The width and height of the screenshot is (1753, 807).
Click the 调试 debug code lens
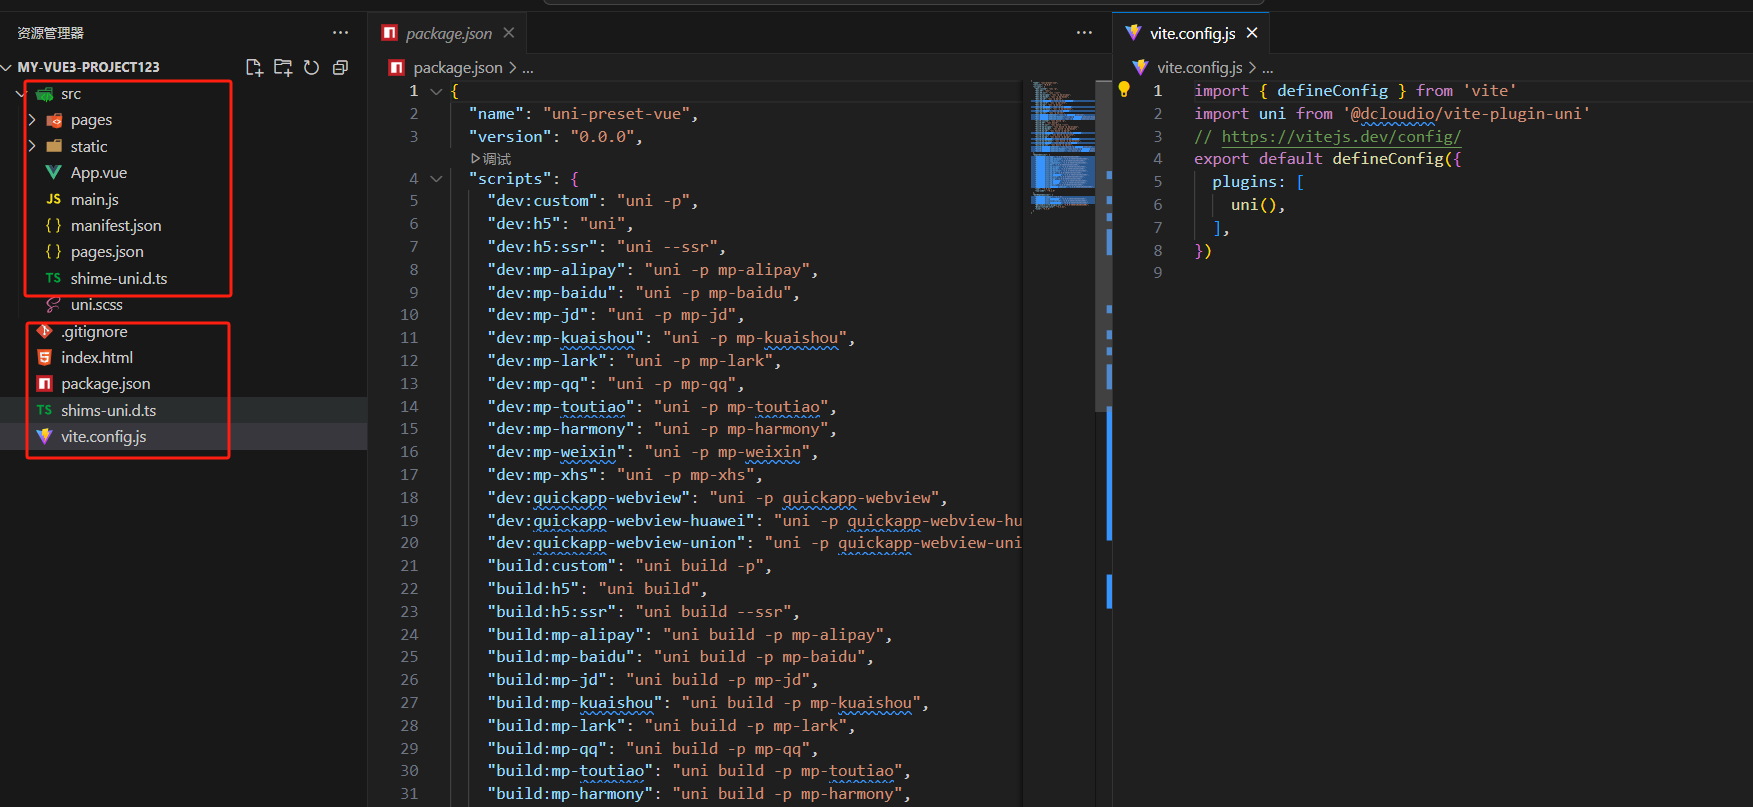(491, 159)
